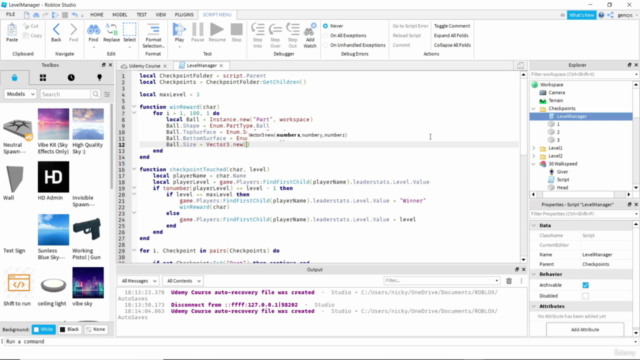The height and width of the screenshot is (360, 640).
Task: Open All Contexts dropdown
Action: coord(183,281)
